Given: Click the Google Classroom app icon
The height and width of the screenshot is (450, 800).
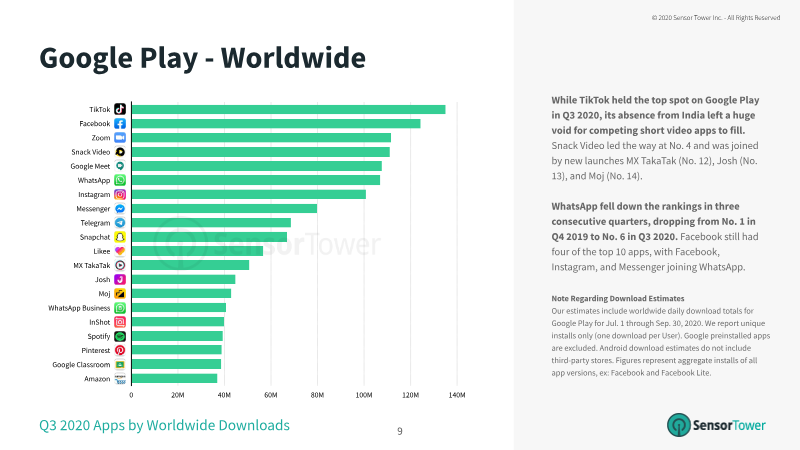Looking at the screenshot, I should (120, 364).
